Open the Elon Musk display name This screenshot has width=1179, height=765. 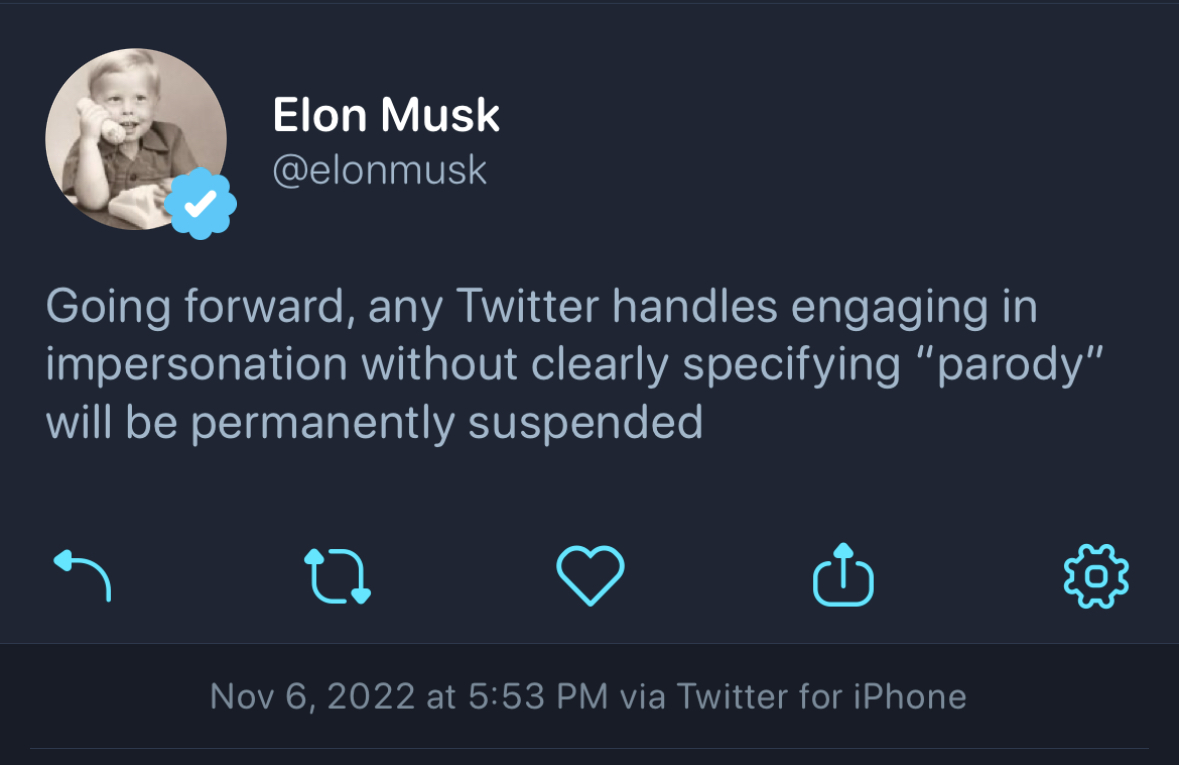click(386, 117)
